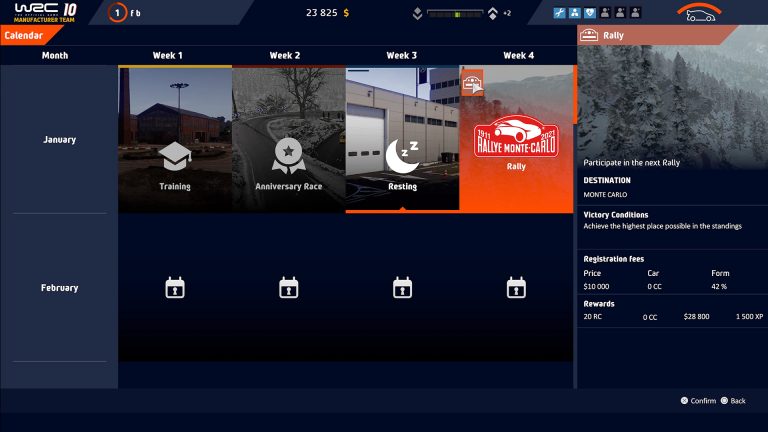Open the physiotherapist heart crew icon
768x432 pixels.
[x=590, y=13]
